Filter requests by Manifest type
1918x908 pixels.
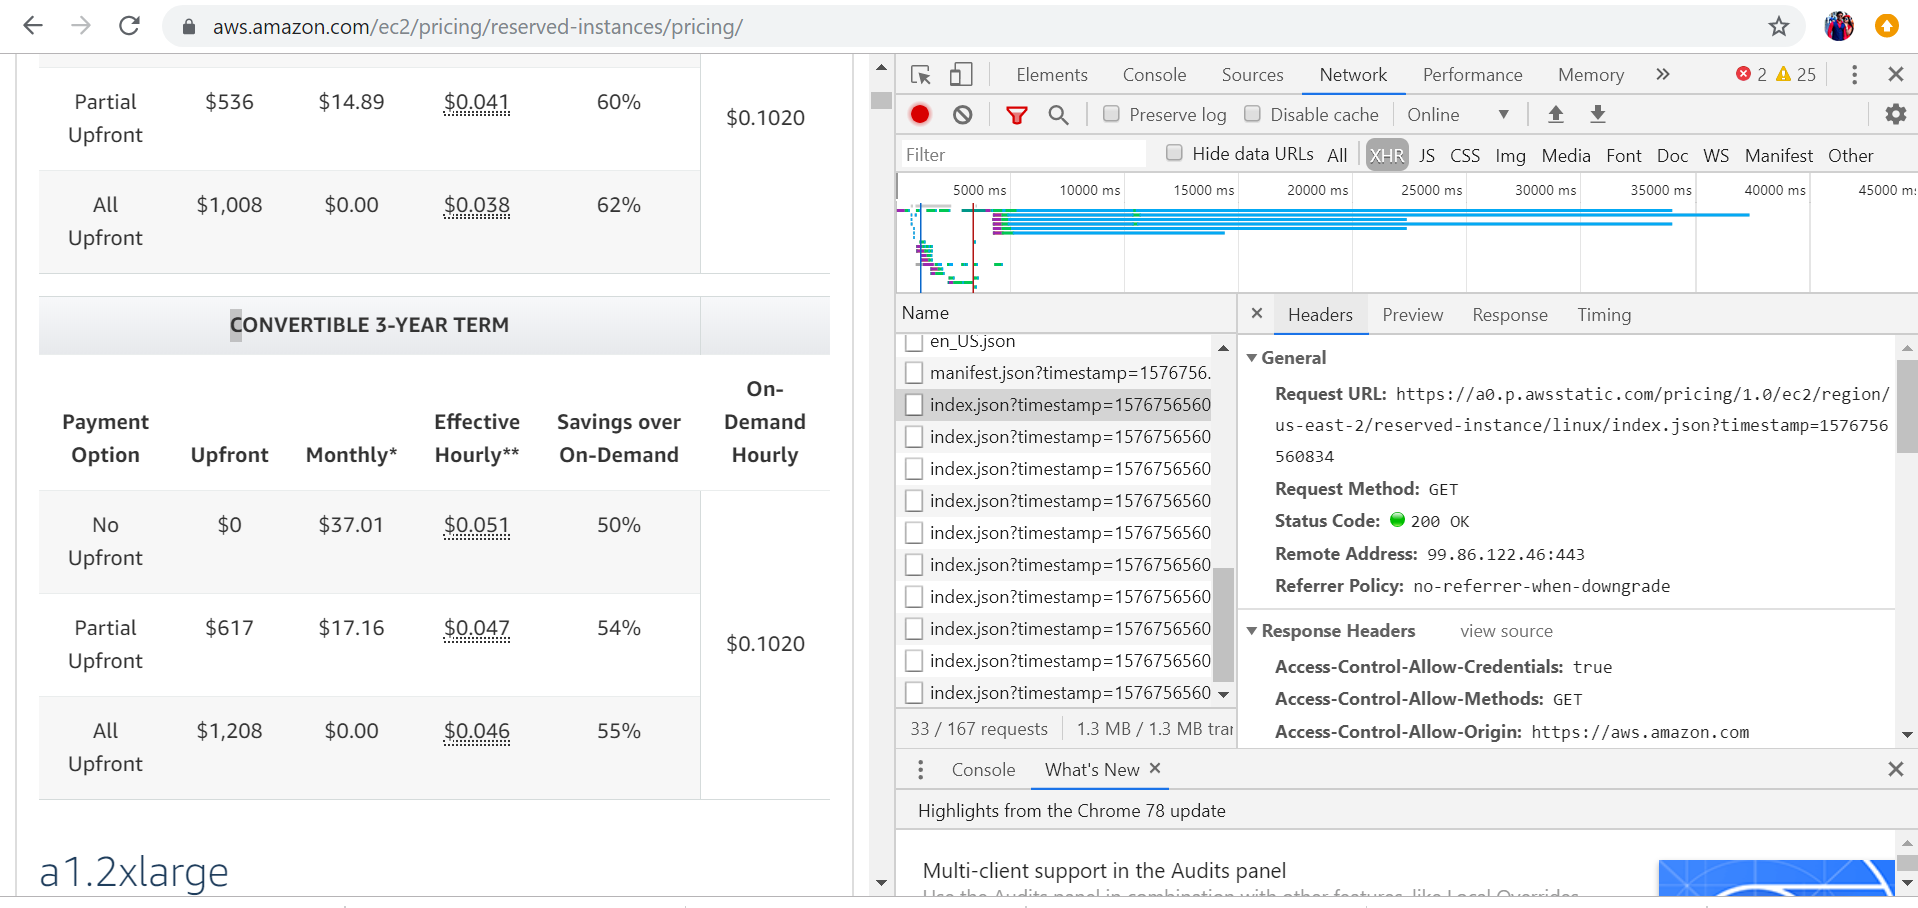point(1778,155)
